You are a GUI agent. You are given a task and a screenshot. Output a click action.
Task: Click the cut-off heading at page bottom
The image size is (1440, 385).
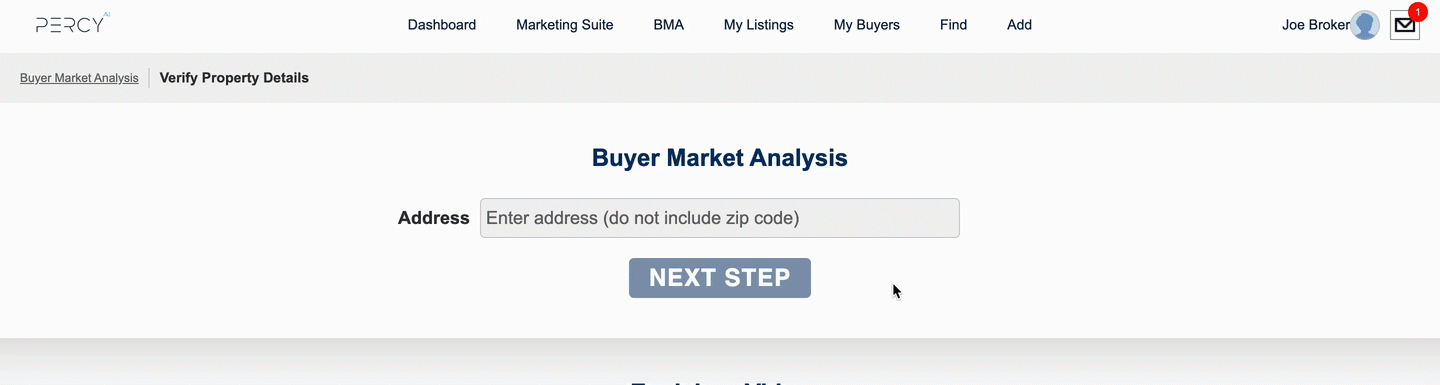pyautogui.click(x=720, y=381)
